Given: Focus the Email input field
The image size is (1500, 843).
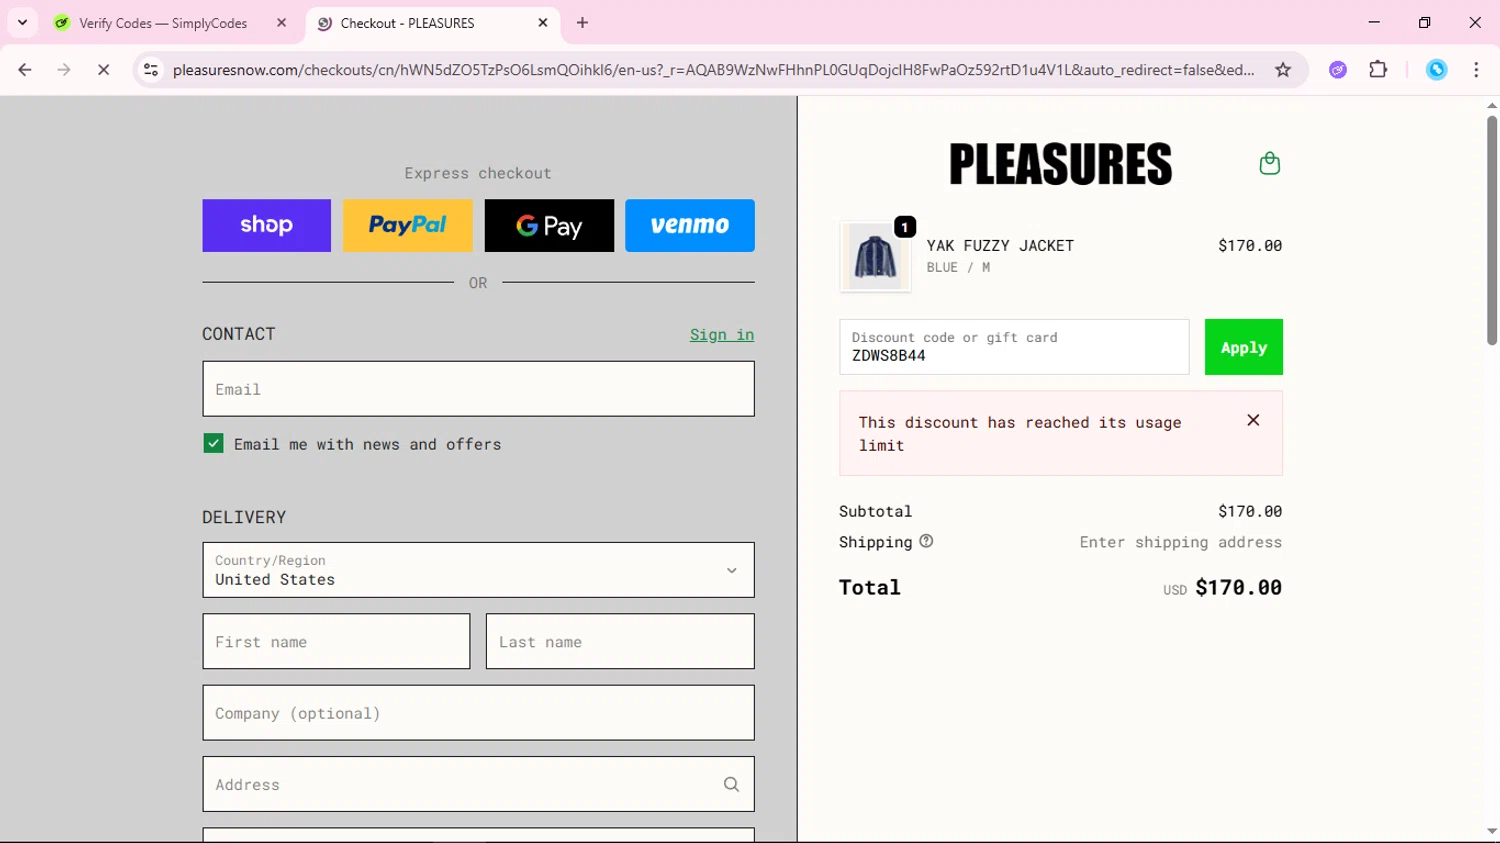Looking at the screenshot, I should coord(478,389).
